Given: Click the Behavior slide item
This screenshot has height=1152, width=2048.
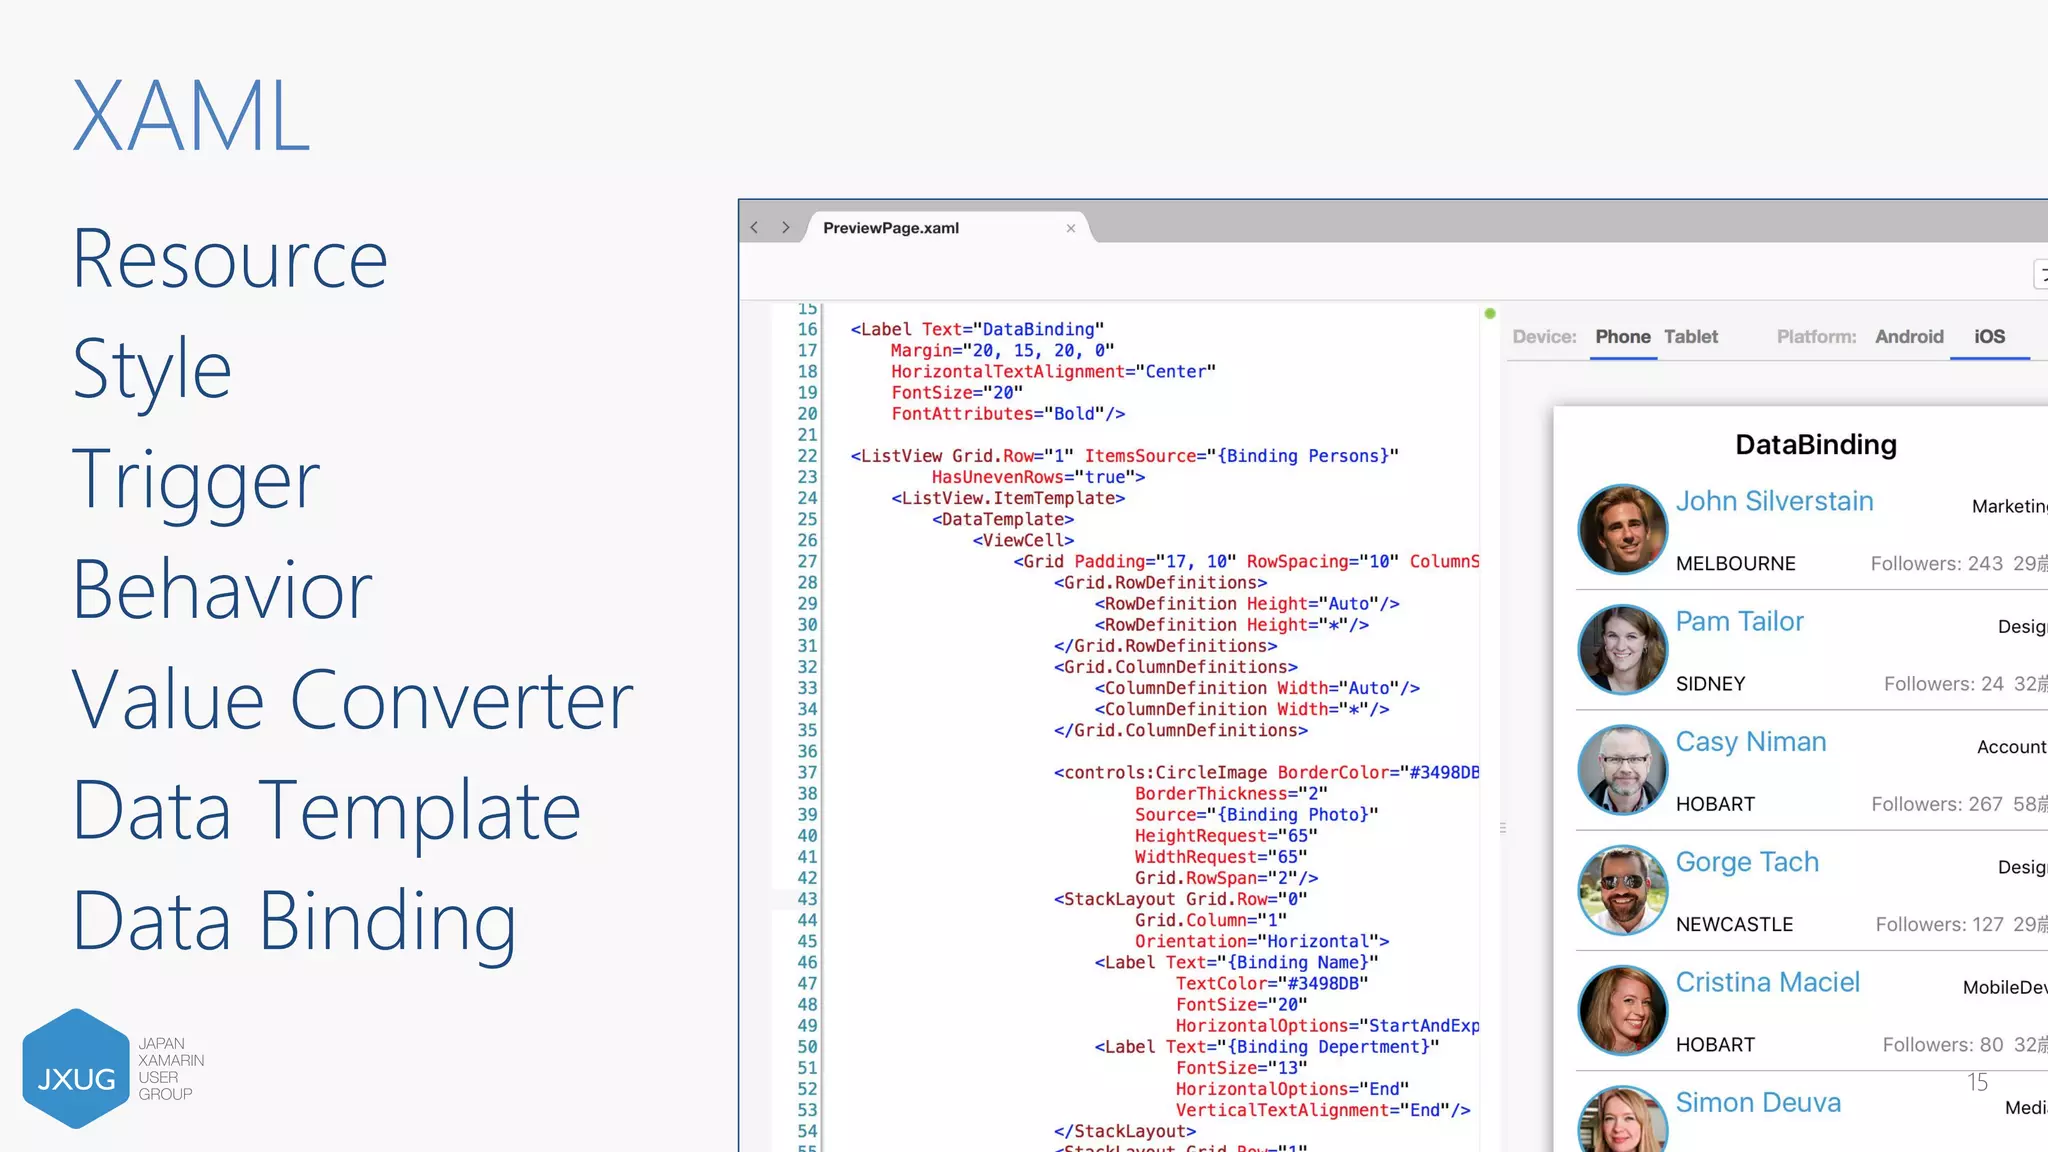Looking at the screenshot, I should pos(223,590).
